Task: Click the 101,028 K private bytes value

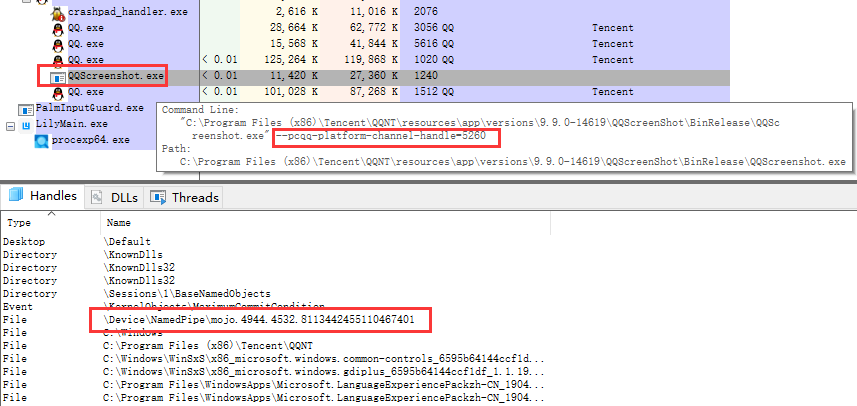Action: point(291,92)
